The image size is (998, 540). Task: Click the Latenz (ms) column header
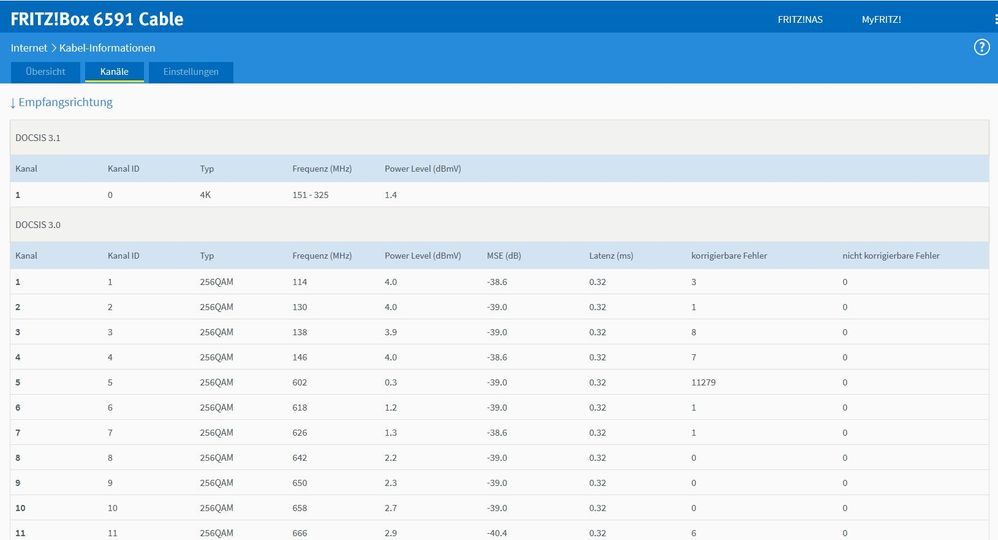(611, 256)
